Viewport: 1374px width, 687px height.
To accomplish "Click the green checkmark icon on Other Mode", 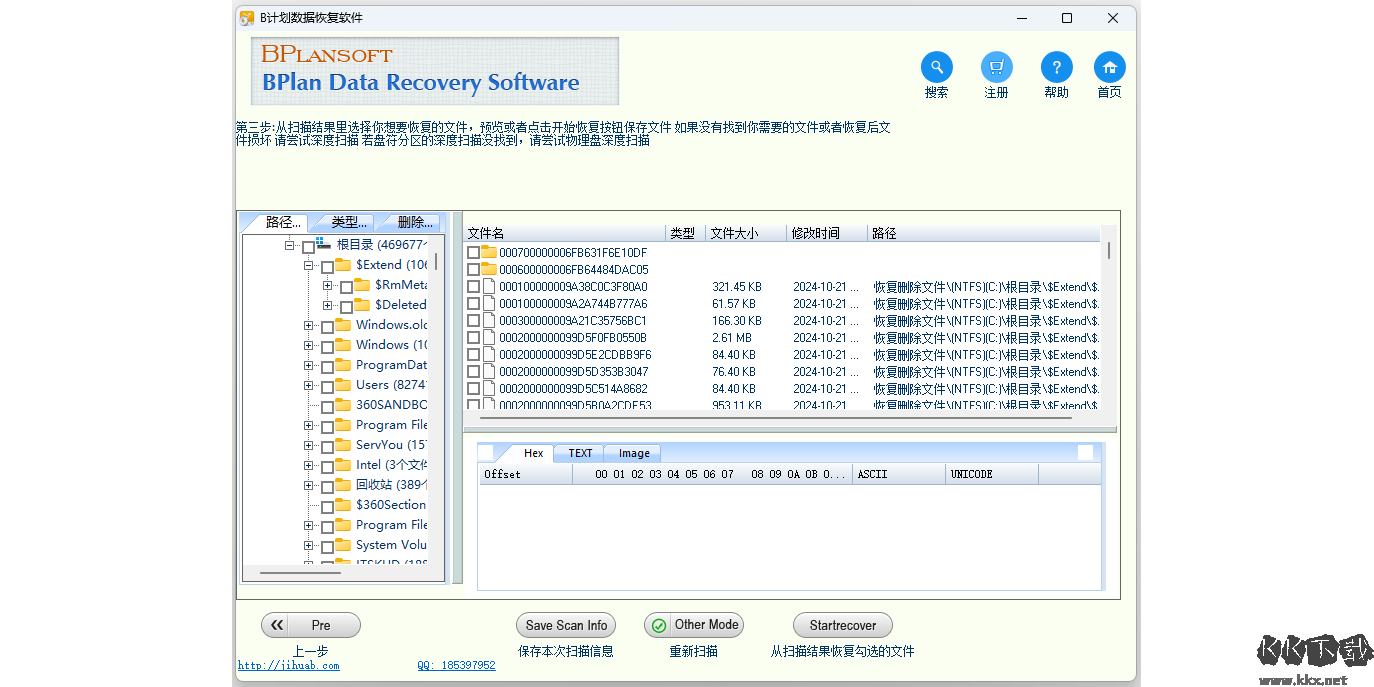I will [x=659, y=625].
